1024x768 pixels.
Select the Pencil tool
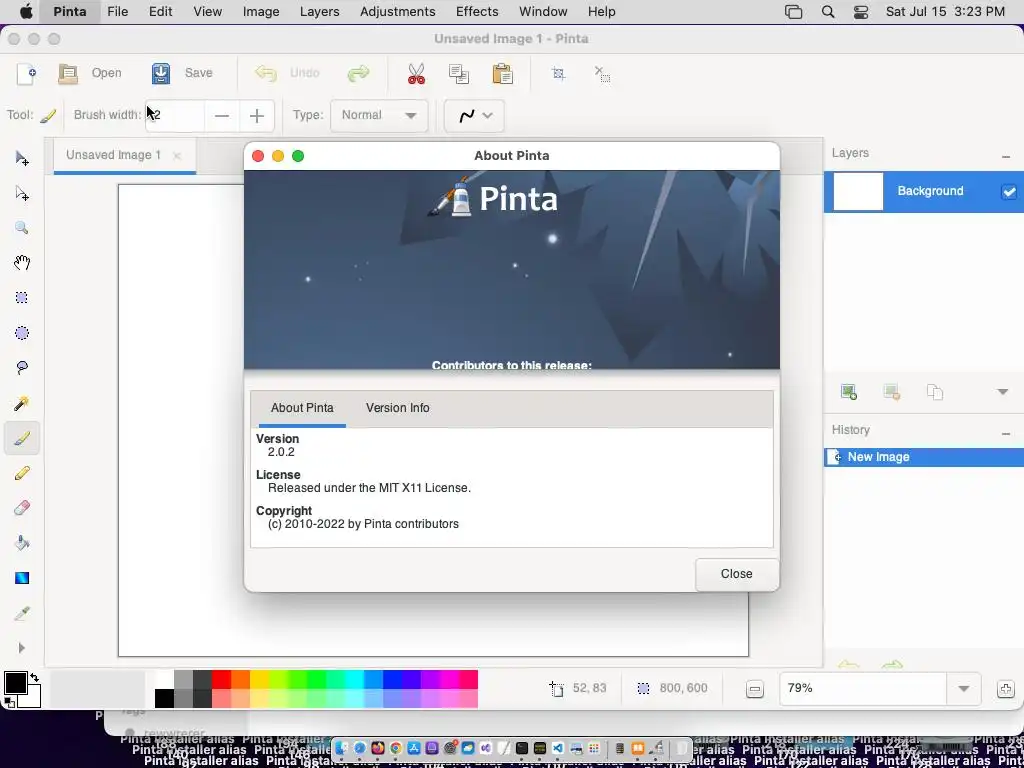click(22, 473)
